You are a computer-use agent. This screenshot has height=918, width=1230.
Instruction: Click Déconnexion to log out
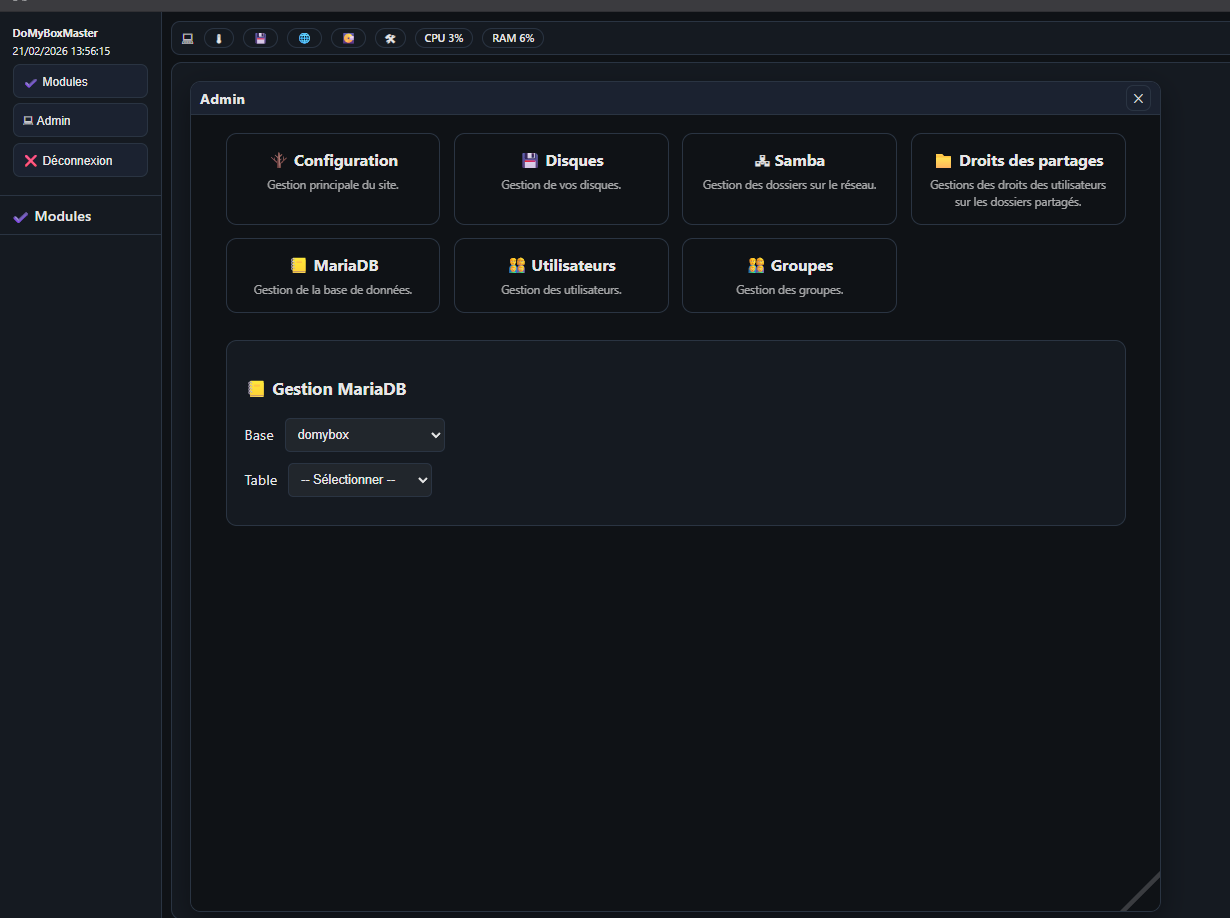click(x=80, y=160)
